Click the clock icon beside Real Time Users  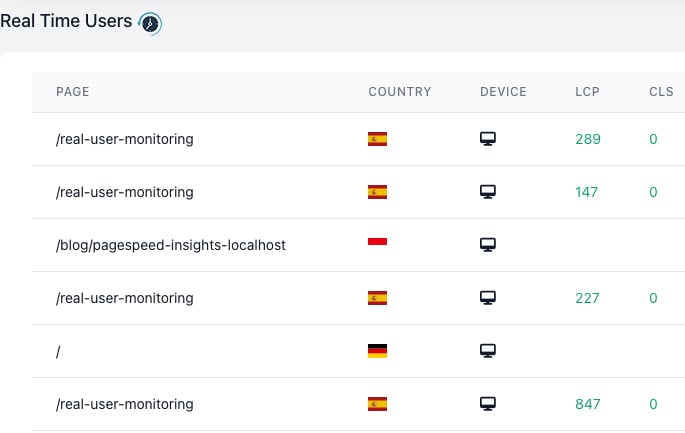point(150,24)
